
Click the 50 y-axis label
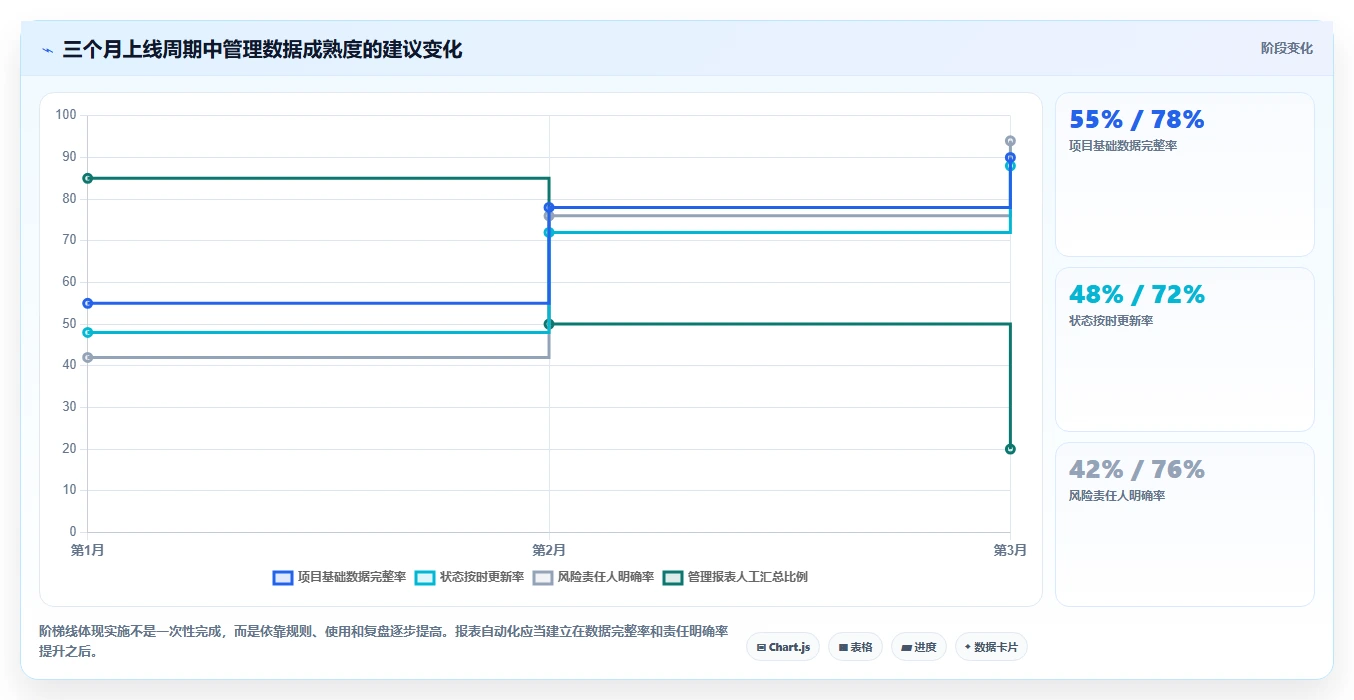(69, 324)
